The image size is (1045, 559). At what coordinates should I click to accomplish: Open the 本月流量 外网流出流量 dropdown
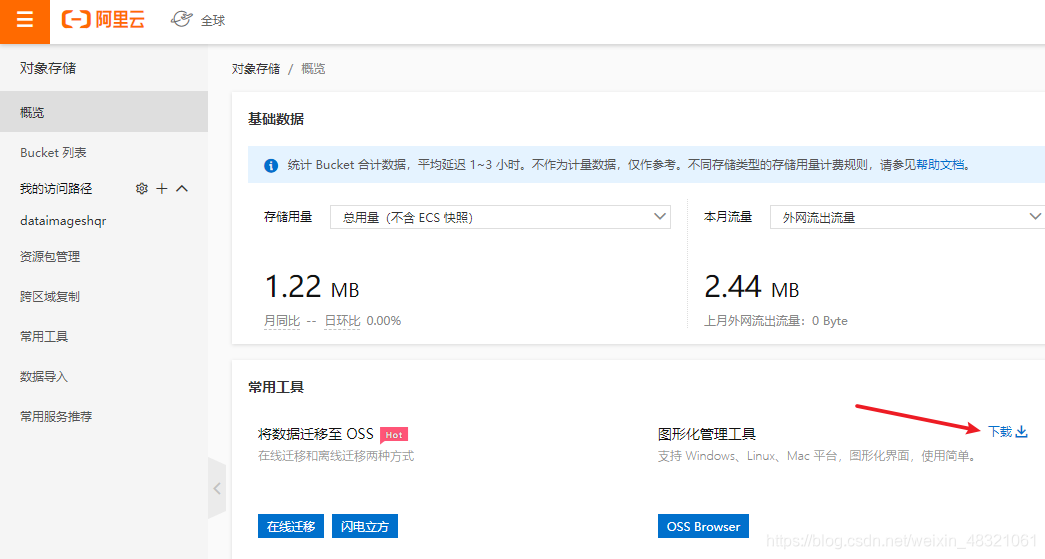907,217
